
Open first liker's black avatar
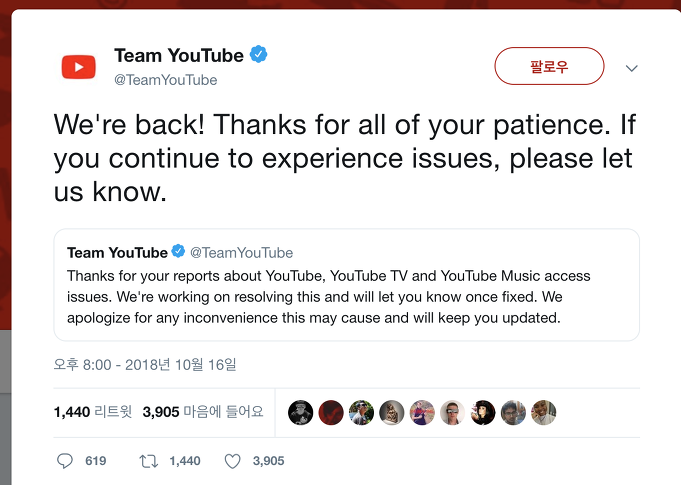(x=300, y=412)
